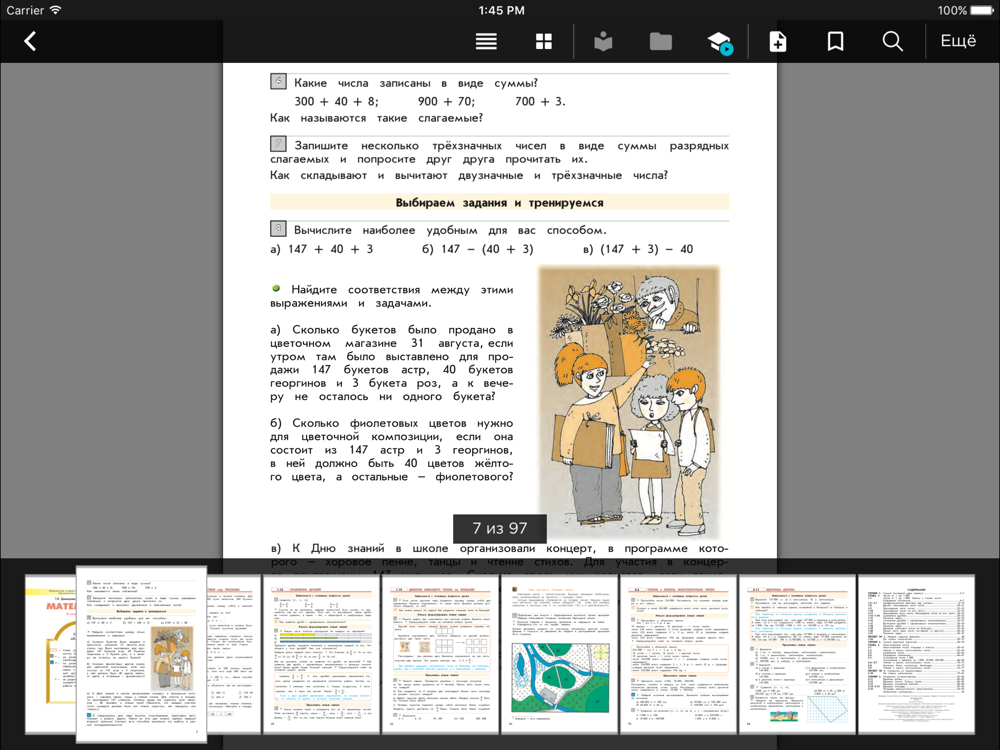Viewport: 1000px width, 750px height.
Task: Tap the exercise 7 number box
Action: (x=278, y=144)
